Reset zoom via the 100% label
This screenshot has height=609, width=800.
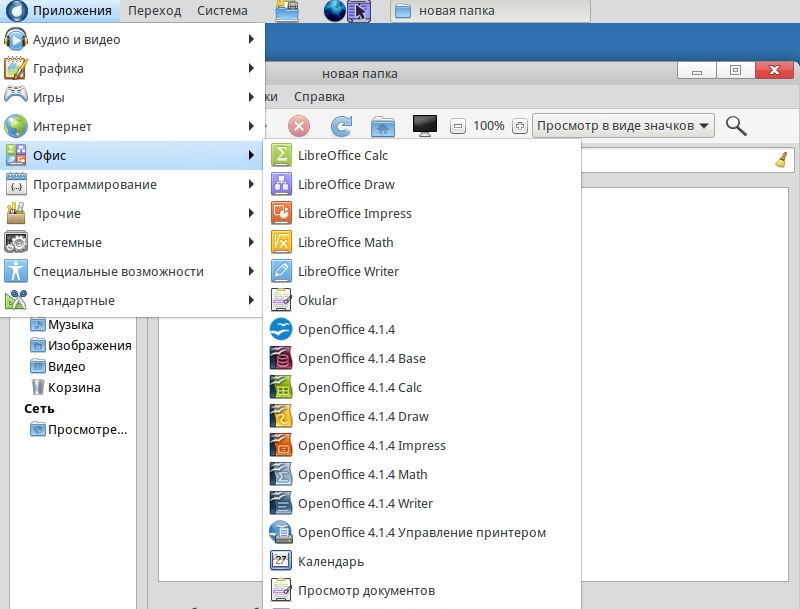click(x=488, y=126)
